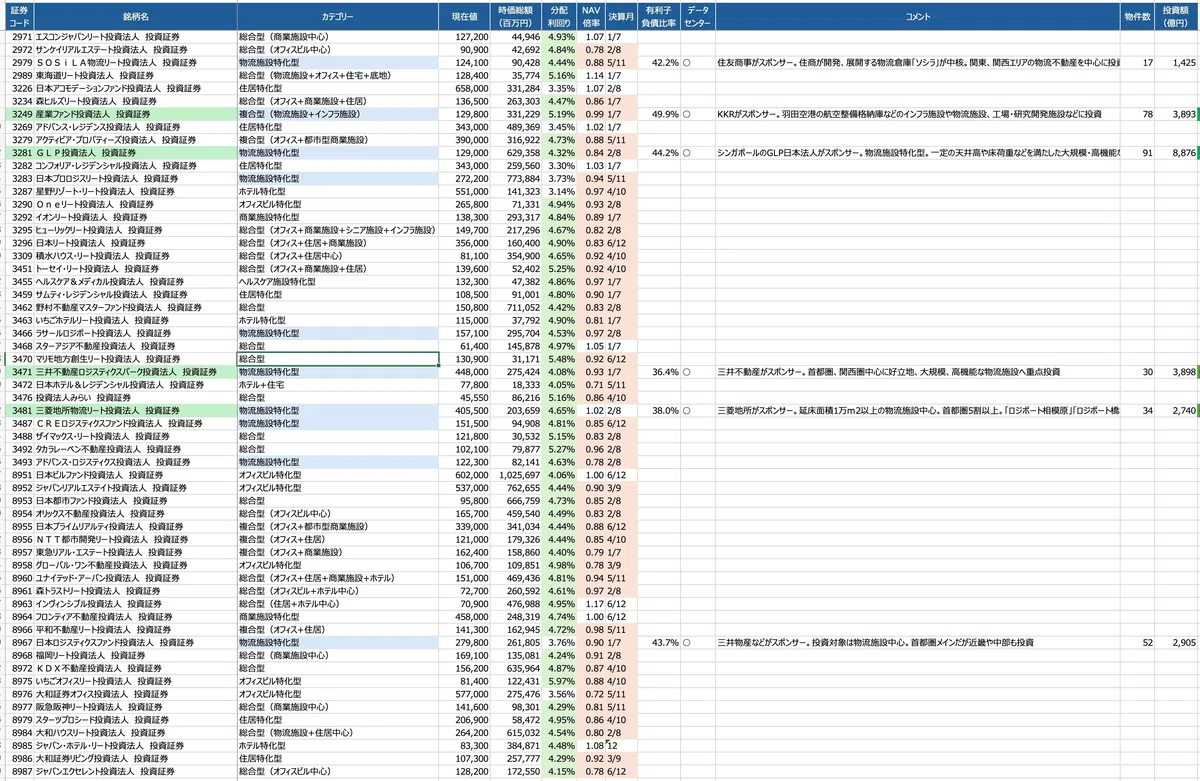This screenshot has height=781, width=1200.
Task: Click the 投資額（億円） header cell
Action: click(x=1176, y=17)
